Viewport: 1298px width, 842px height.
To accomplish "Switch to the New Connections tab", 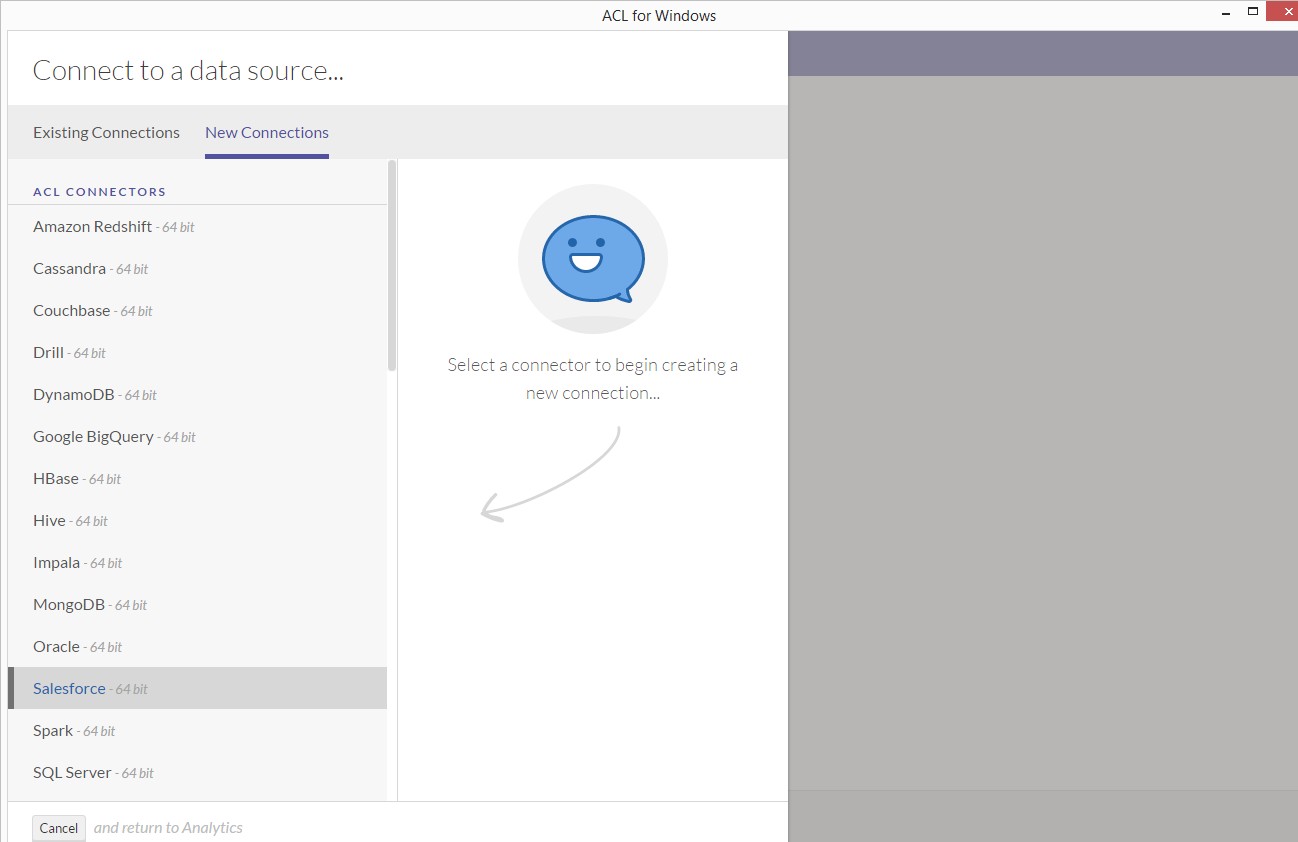I will coord(266,132).
